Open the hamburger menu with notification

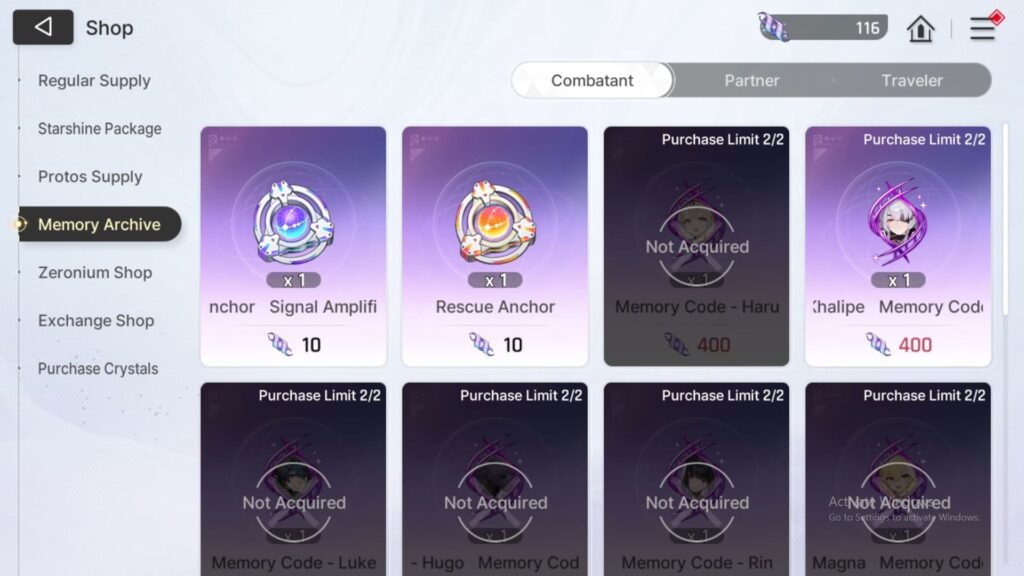click(x=983, y=28)
